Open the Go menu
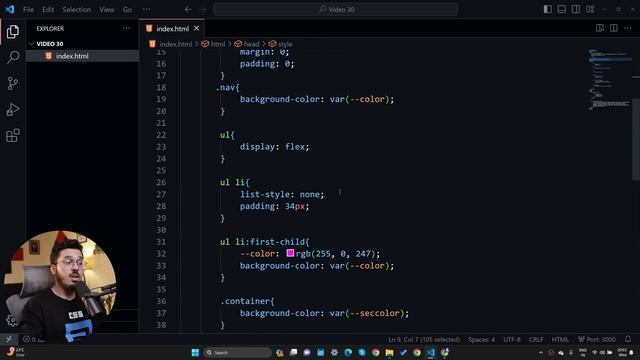 click(127, 9)
